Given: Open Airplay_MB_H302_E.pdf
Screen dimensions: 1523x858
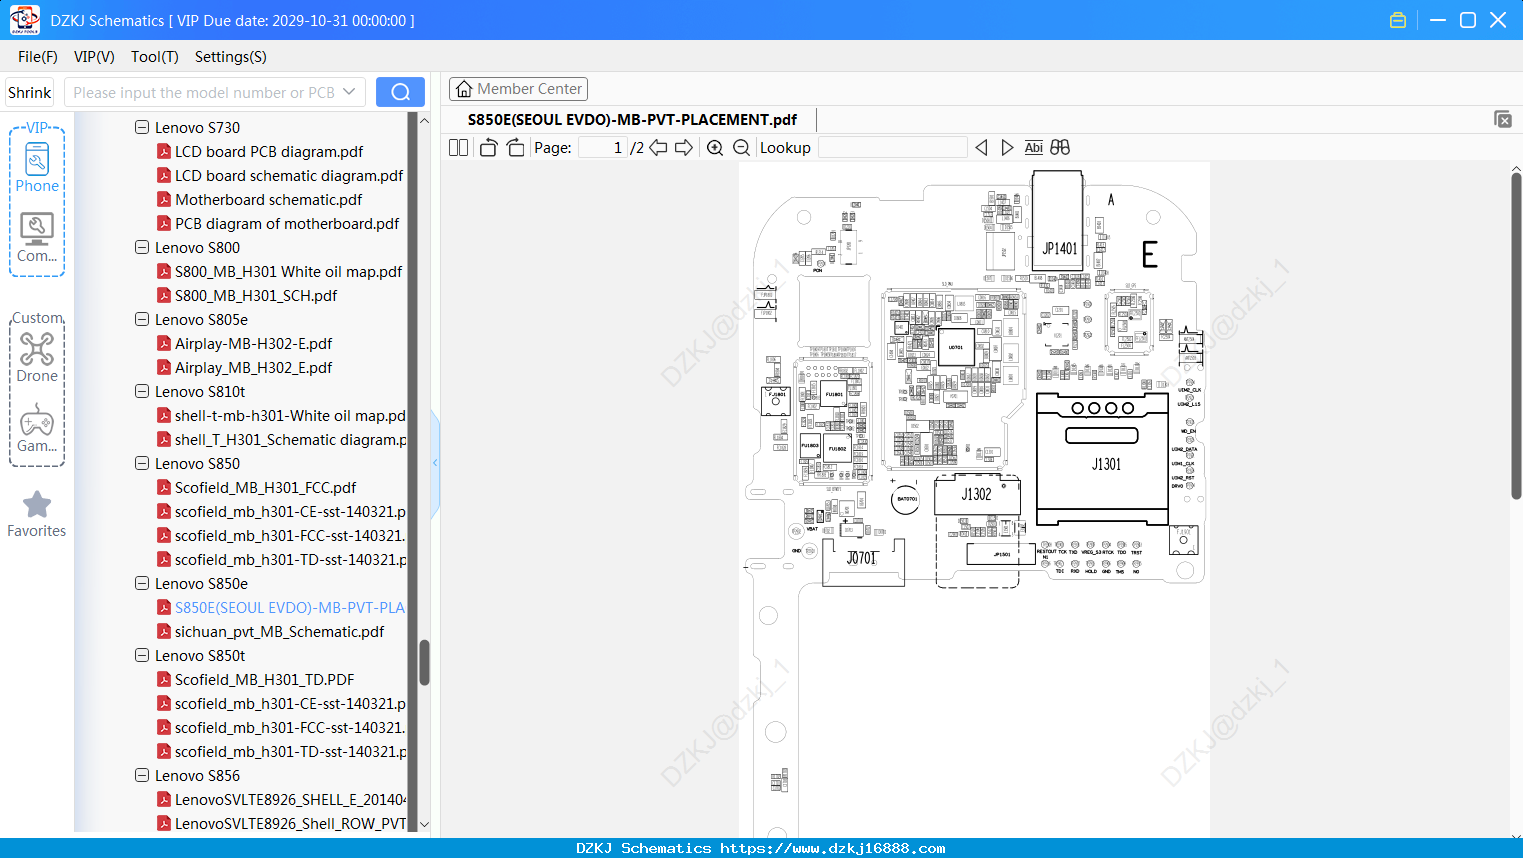Looking at the screenshot, I should (x=253, y=368).
